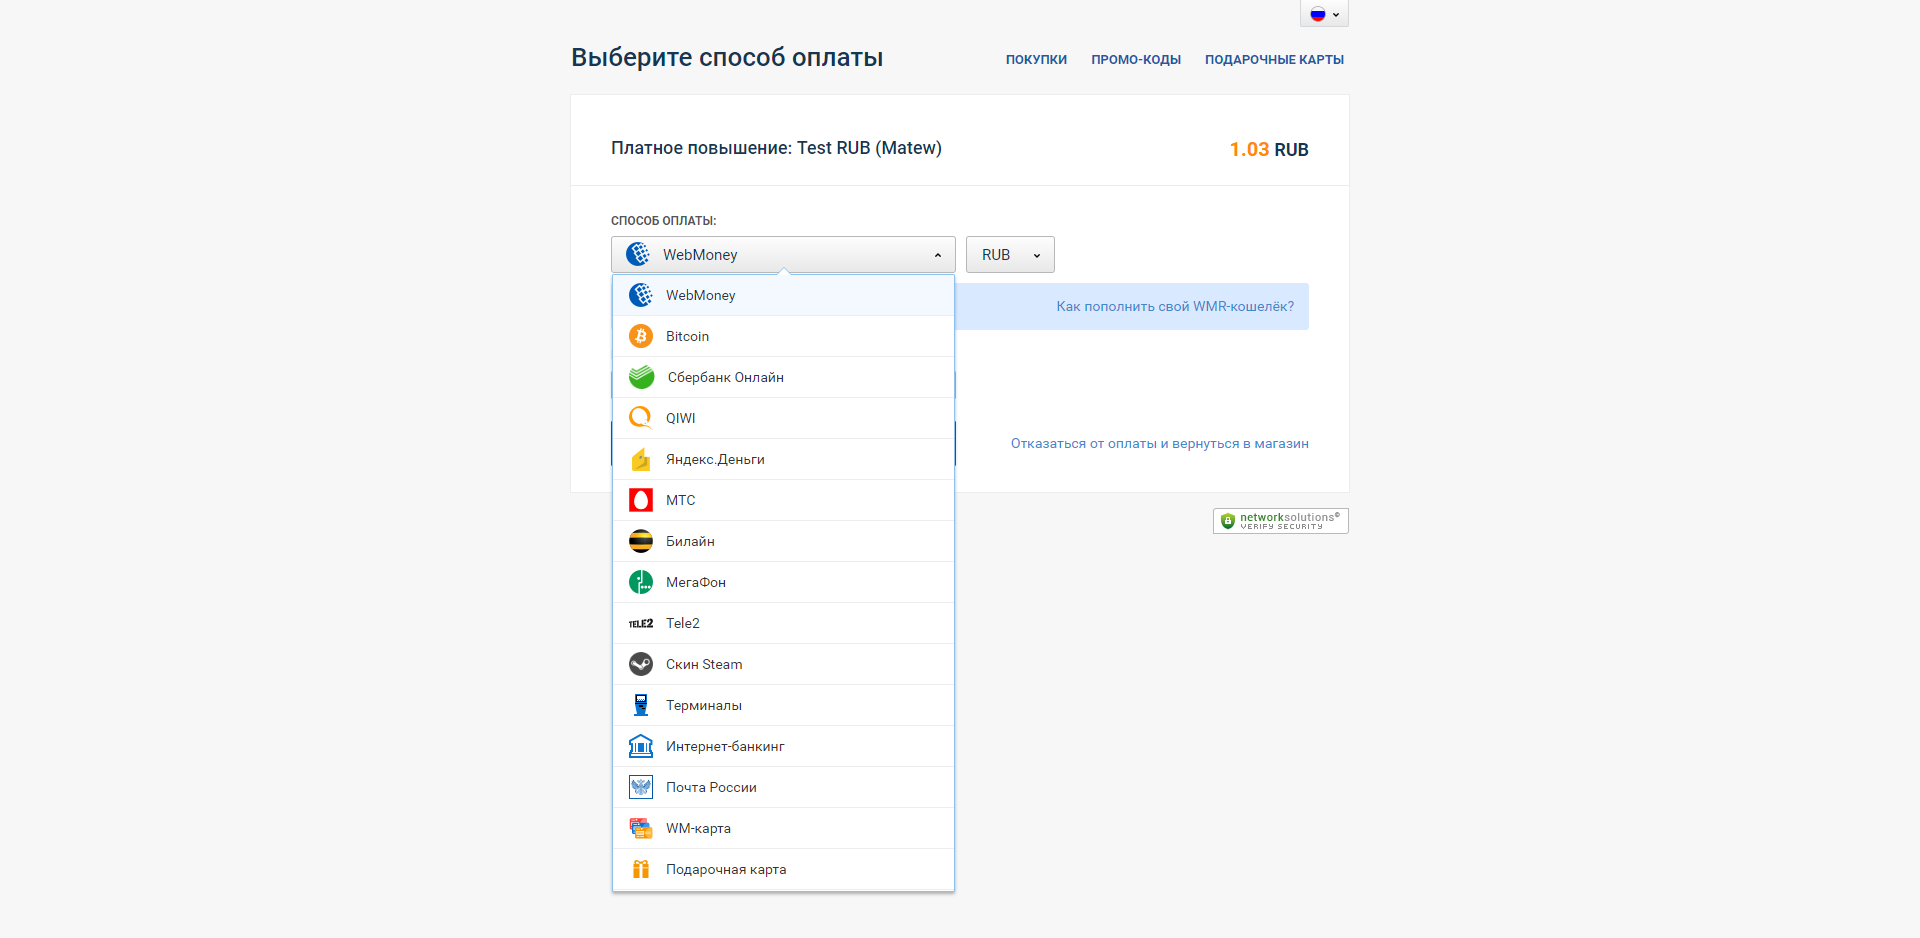Select Терминалы payment option

704,705
